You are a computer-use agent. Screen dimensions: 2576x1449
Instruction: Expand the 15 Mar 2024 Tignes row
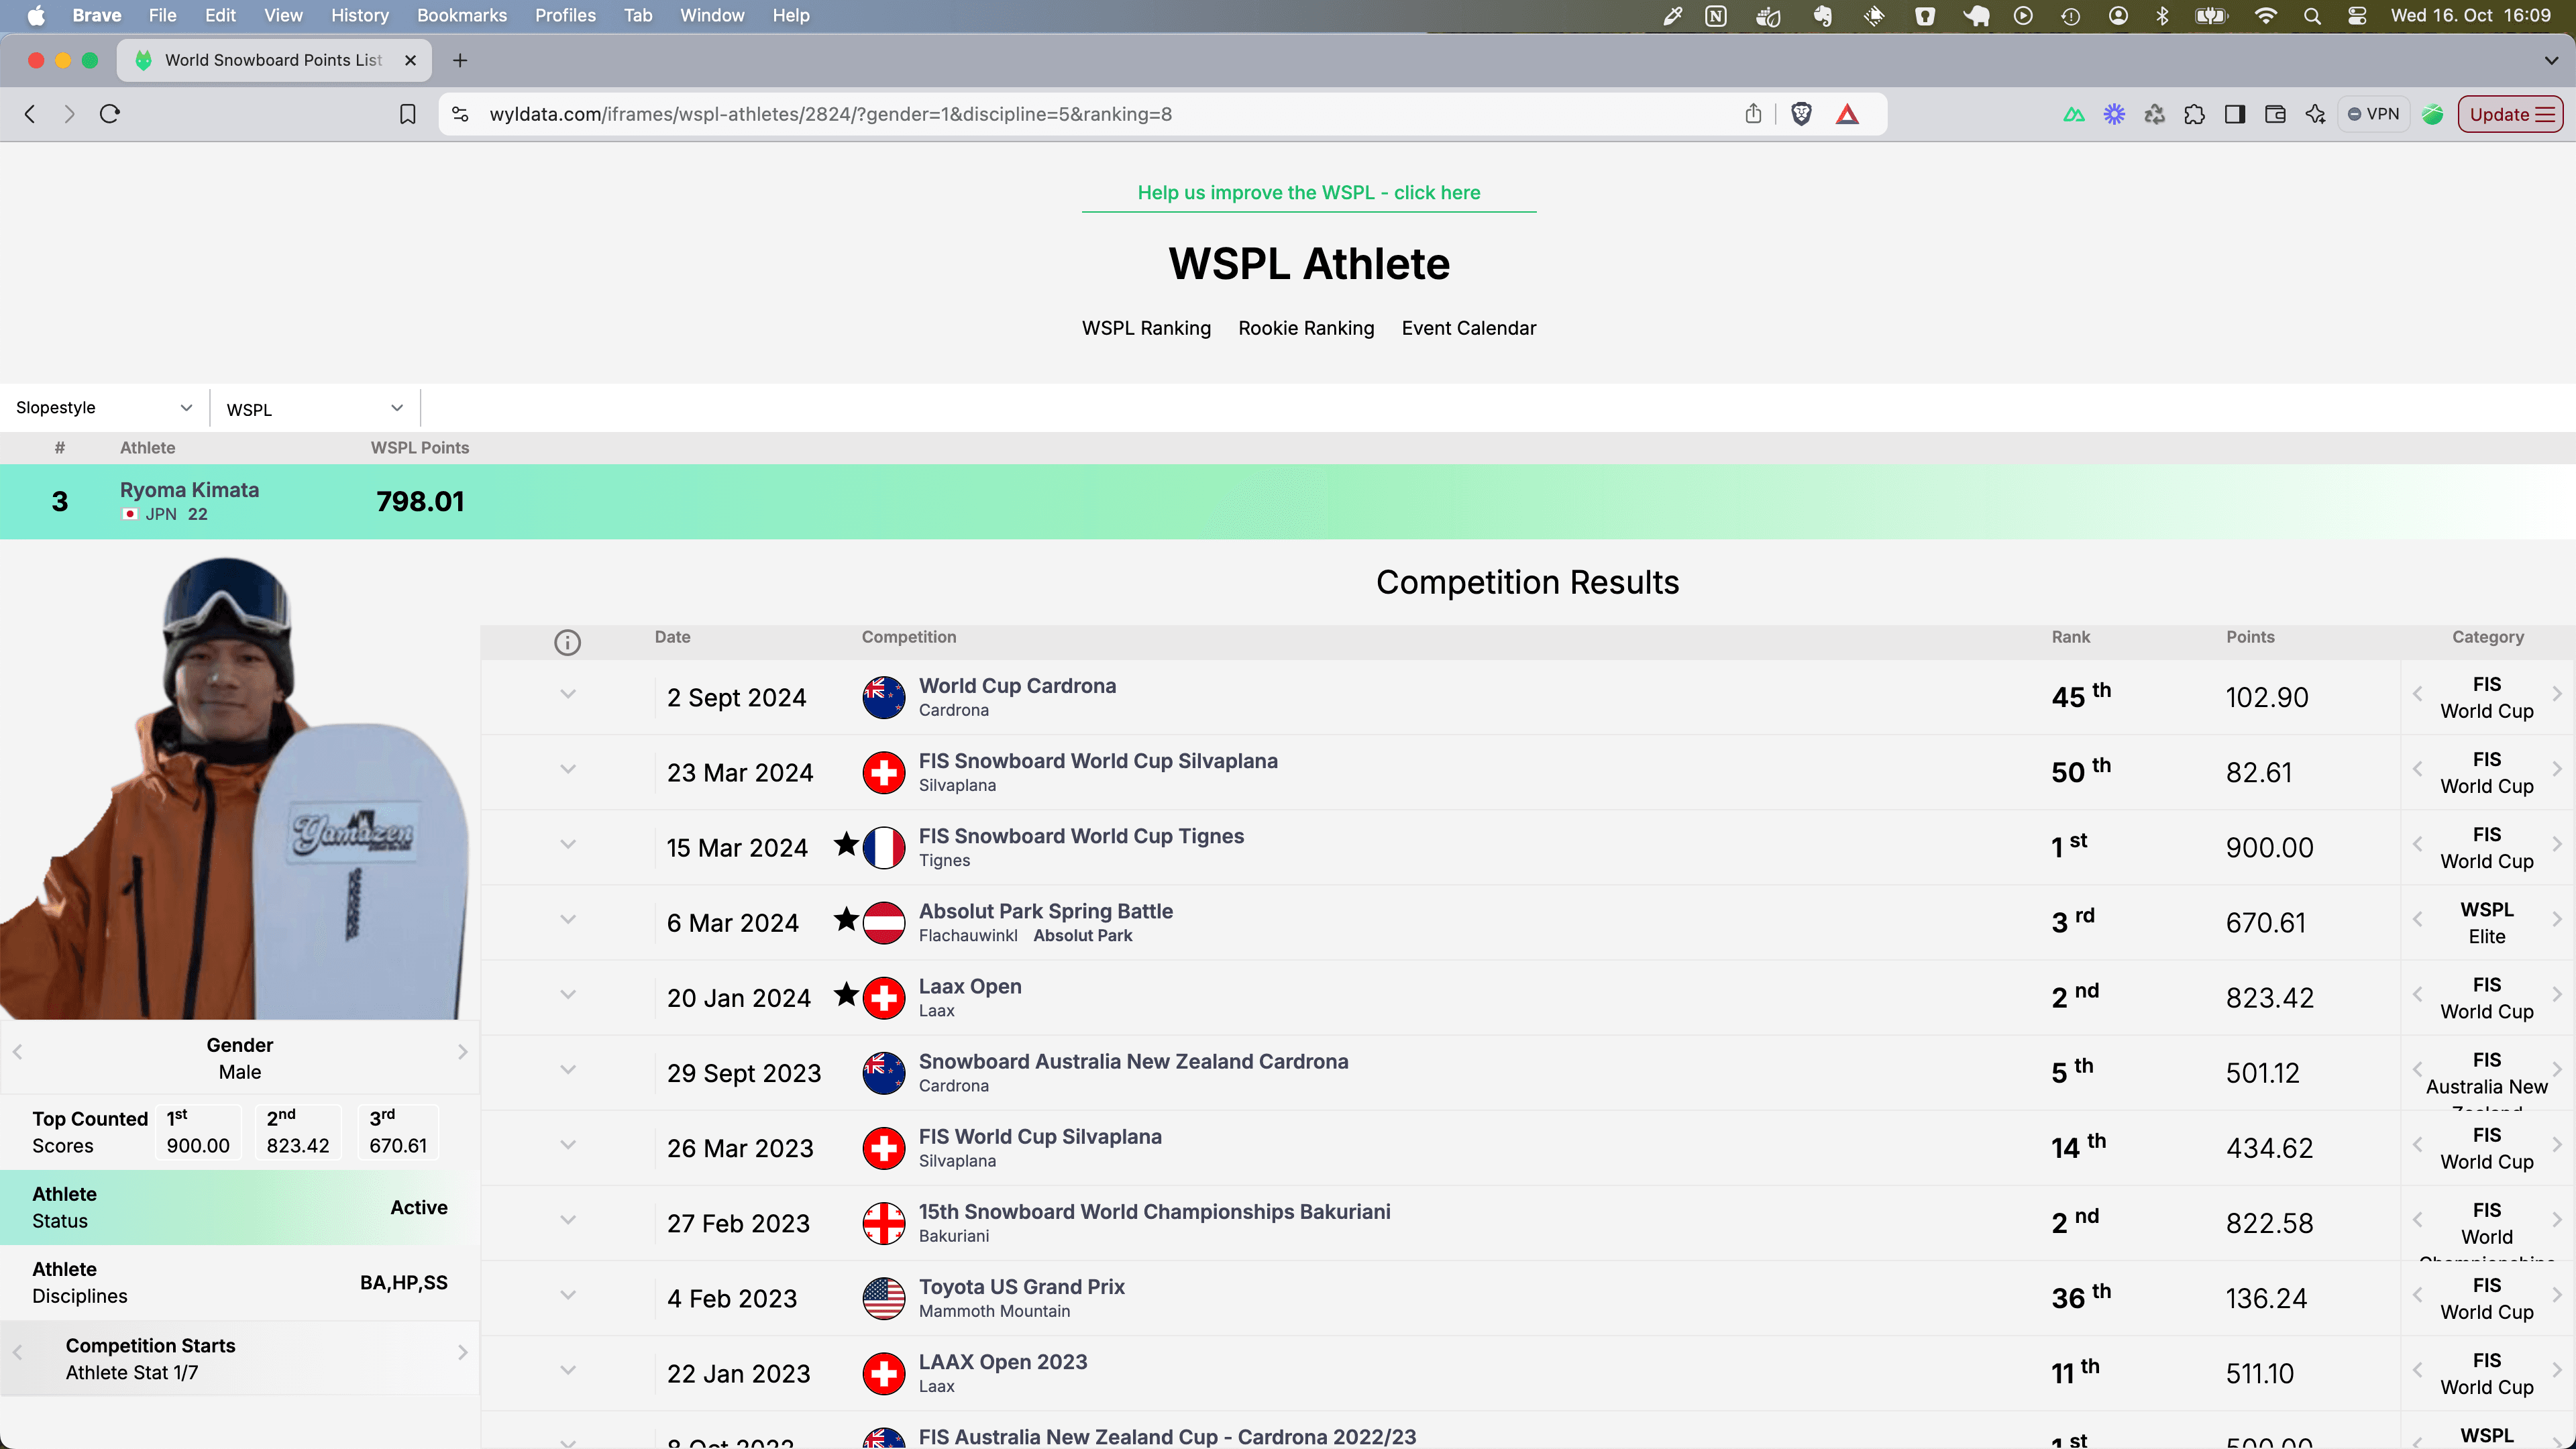(568, 844)
